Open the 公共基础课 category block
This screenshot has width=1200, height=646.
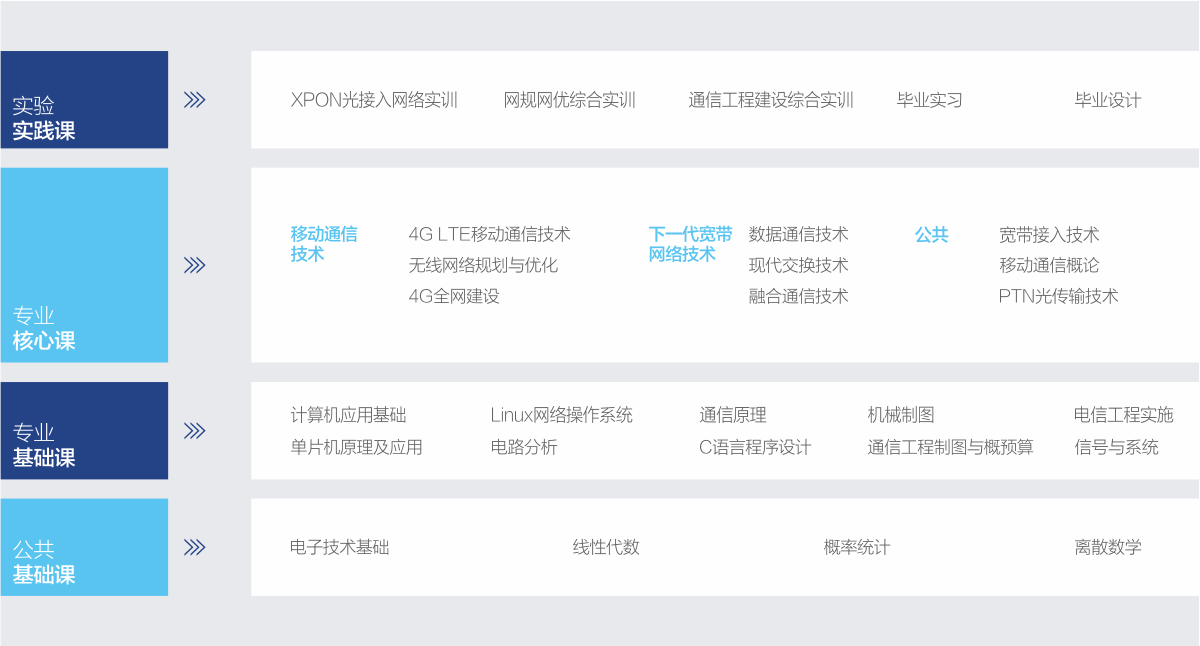coord(84,547)
